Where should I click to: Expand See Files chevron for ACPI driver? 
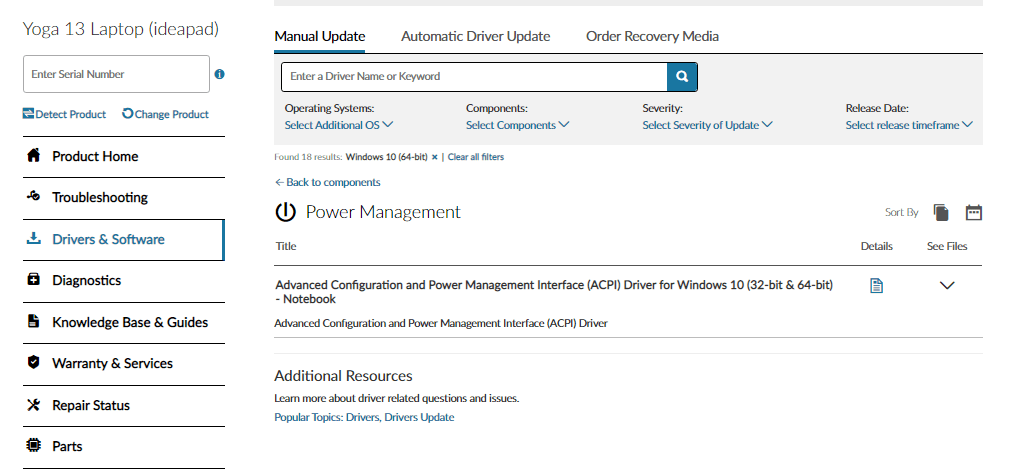[x=947, y=285]
